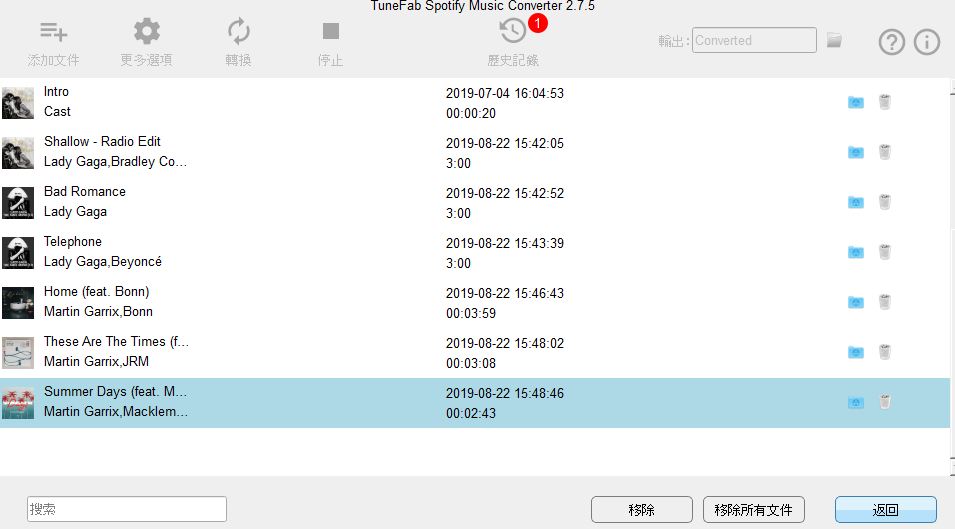This screenshot has width=955, height=529.
Task: Open file location for Home (feat. Bonn)
Action: (856, 302)
